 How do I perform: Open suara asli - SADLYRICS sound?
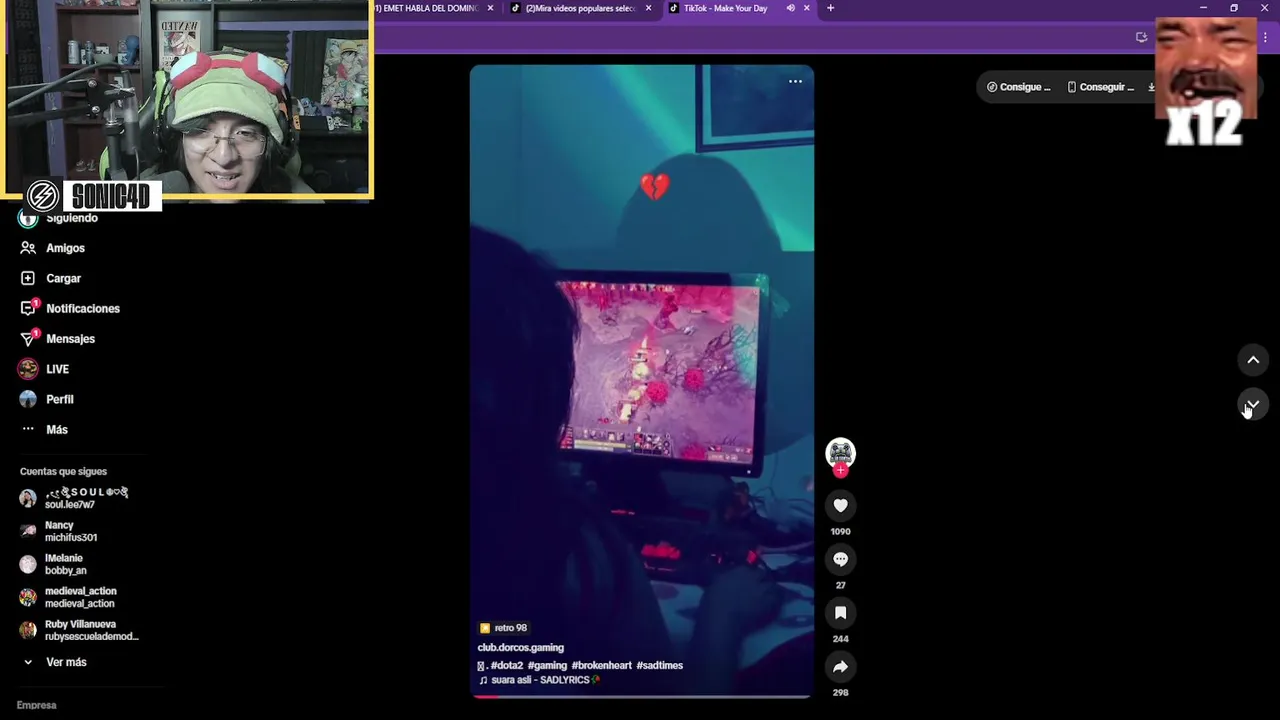539,680
